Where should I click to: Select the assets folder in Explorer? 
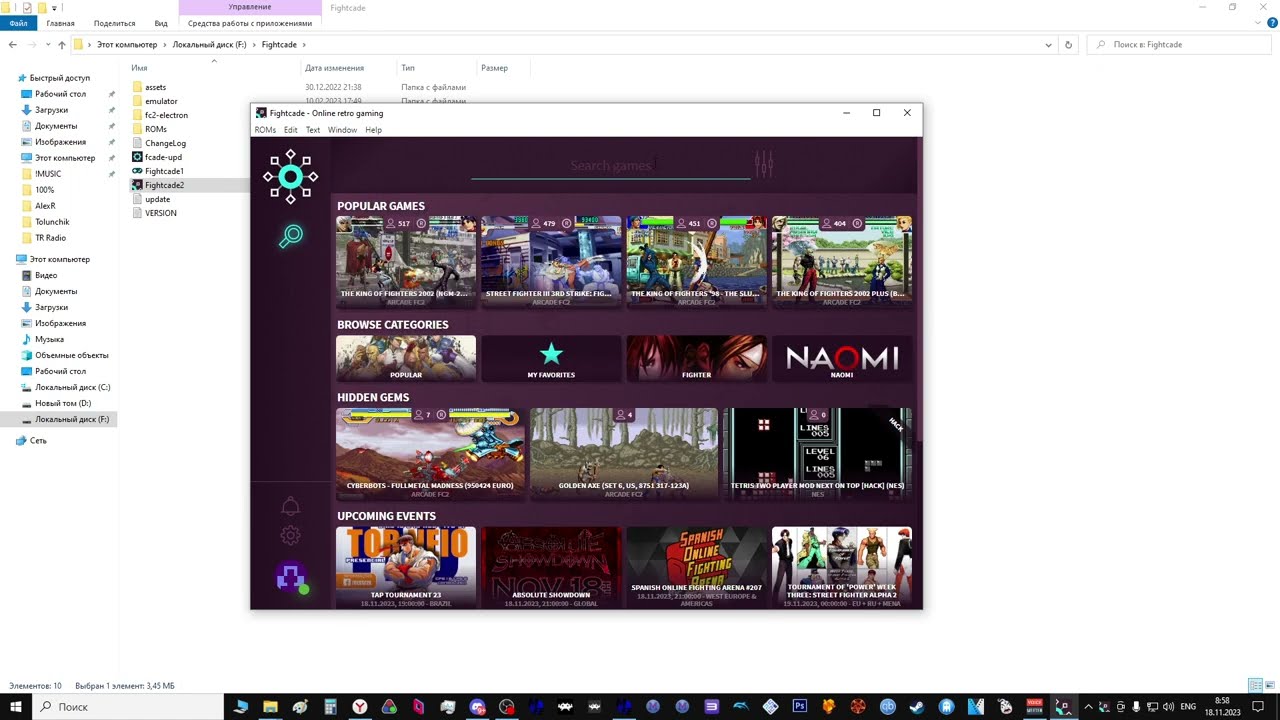[155, 87]
